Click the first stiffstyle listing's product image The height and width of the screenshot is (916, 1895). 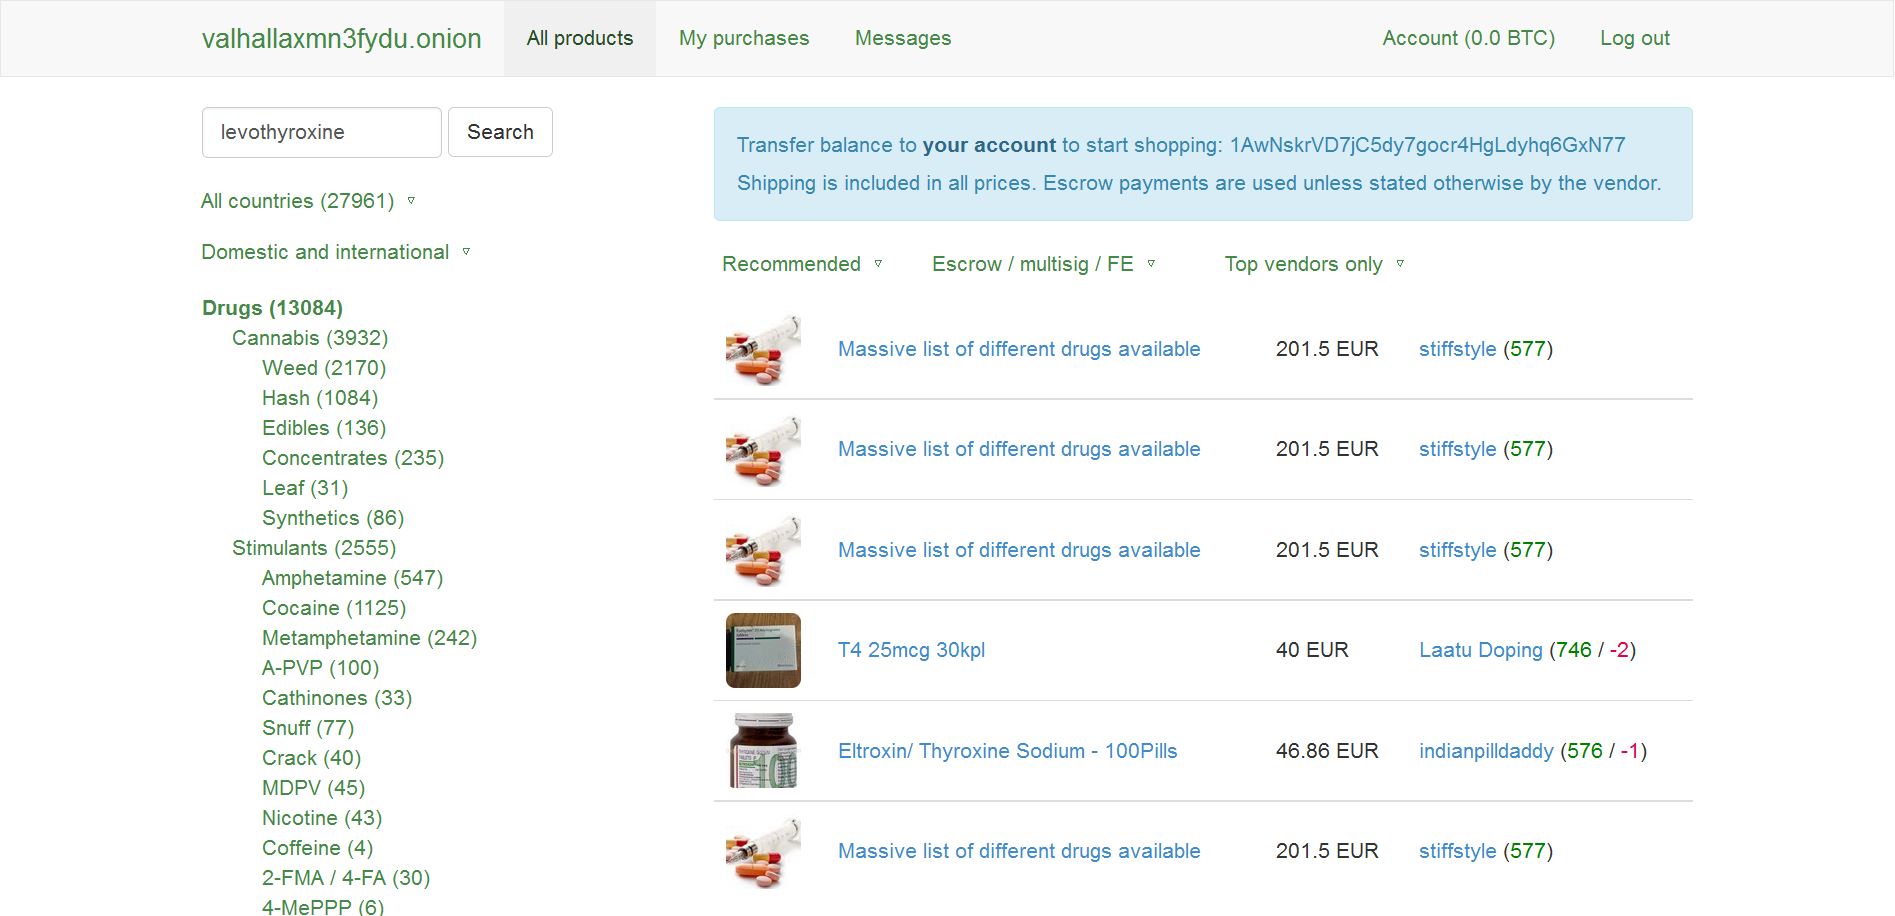(x=763, y=349)
